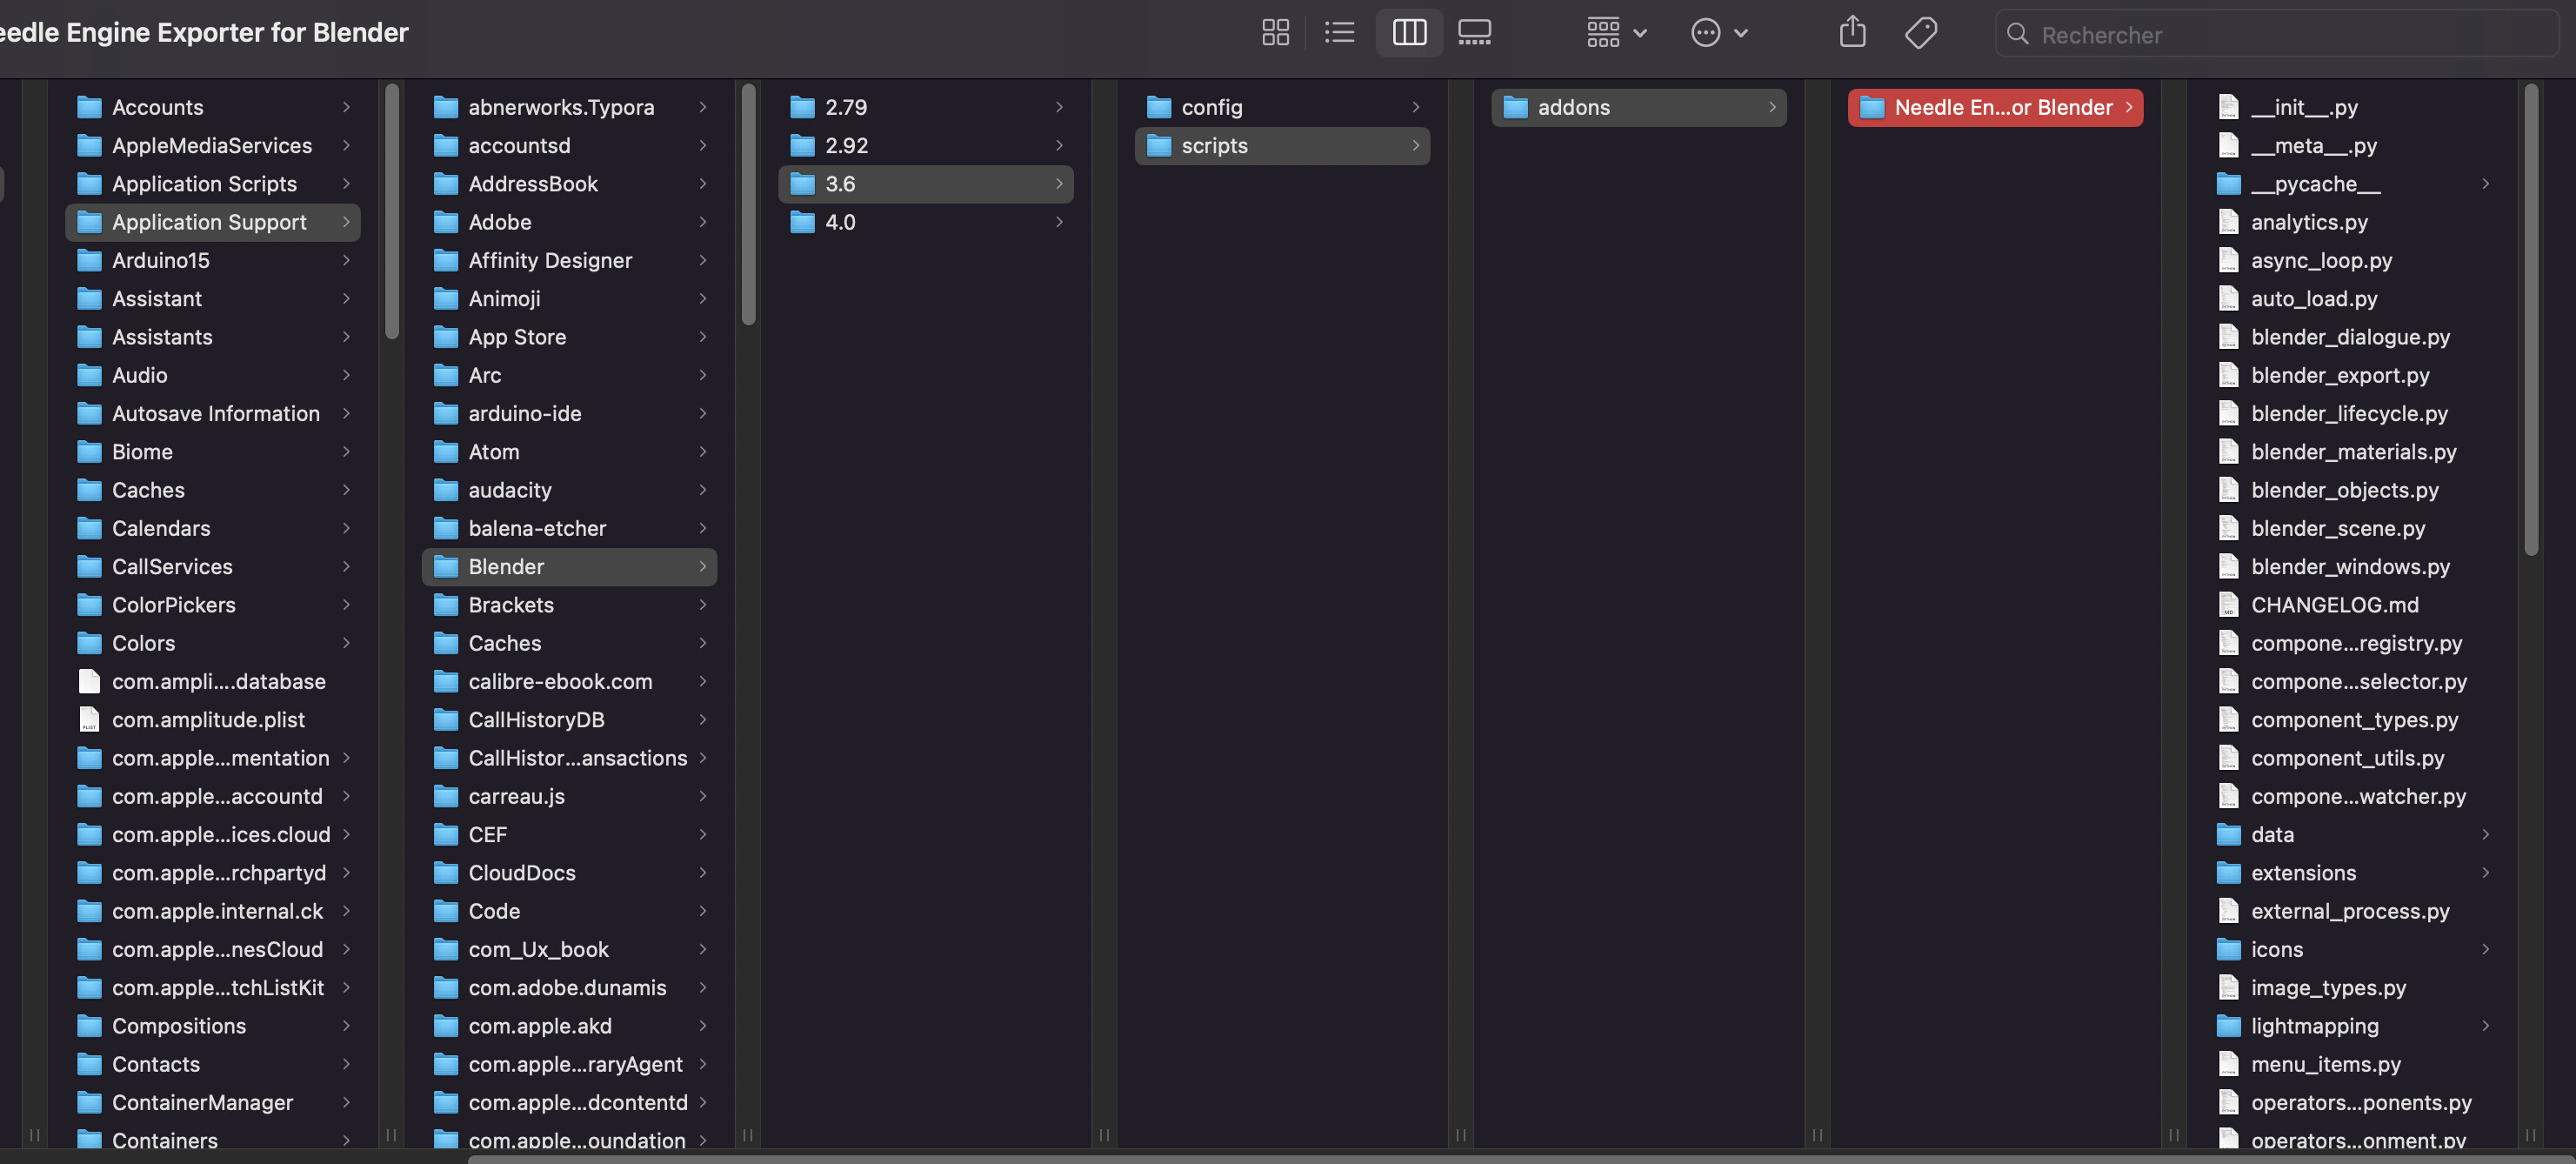Select the config folder

[x=1282, y=107]
